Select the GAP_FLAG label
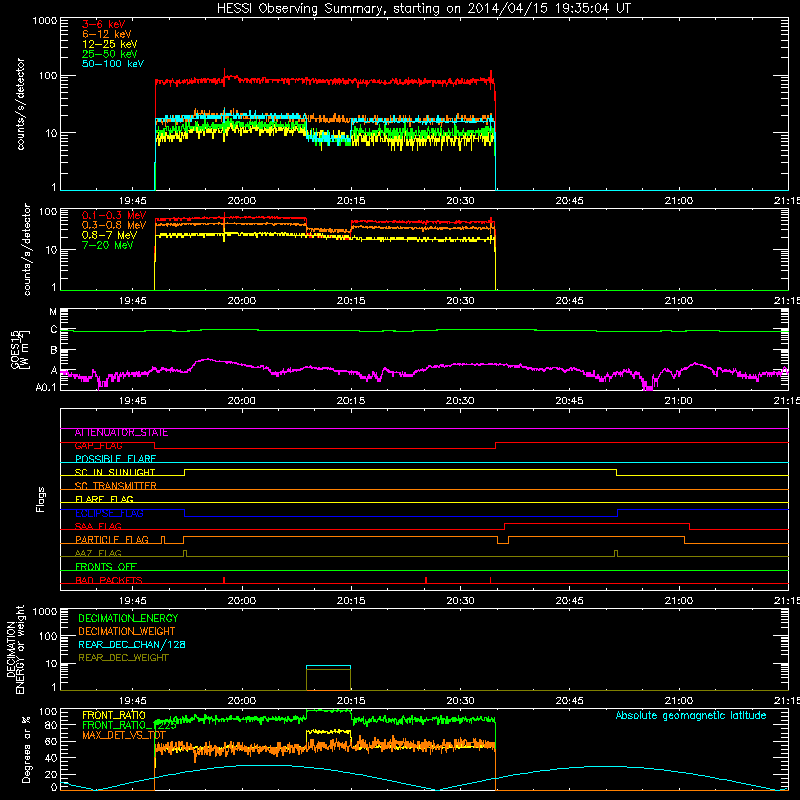This screenshot has height=800, width=800. tap(98, 446)
